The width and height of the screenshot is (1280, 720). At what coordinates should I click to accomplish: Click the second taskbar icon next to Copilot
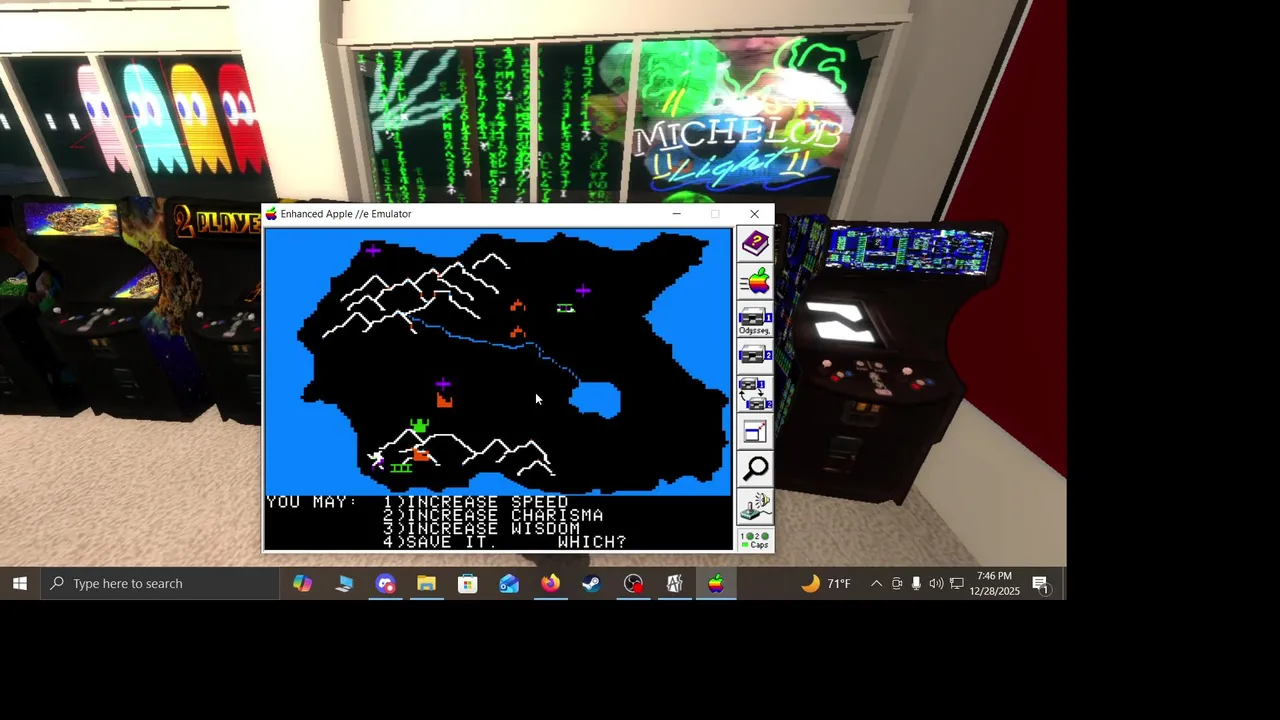coord(344,583)
